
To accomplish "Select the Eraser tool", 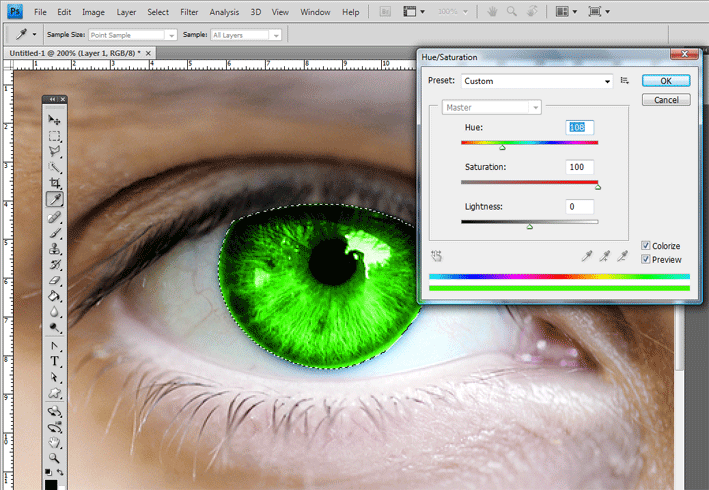I will 54,280.
